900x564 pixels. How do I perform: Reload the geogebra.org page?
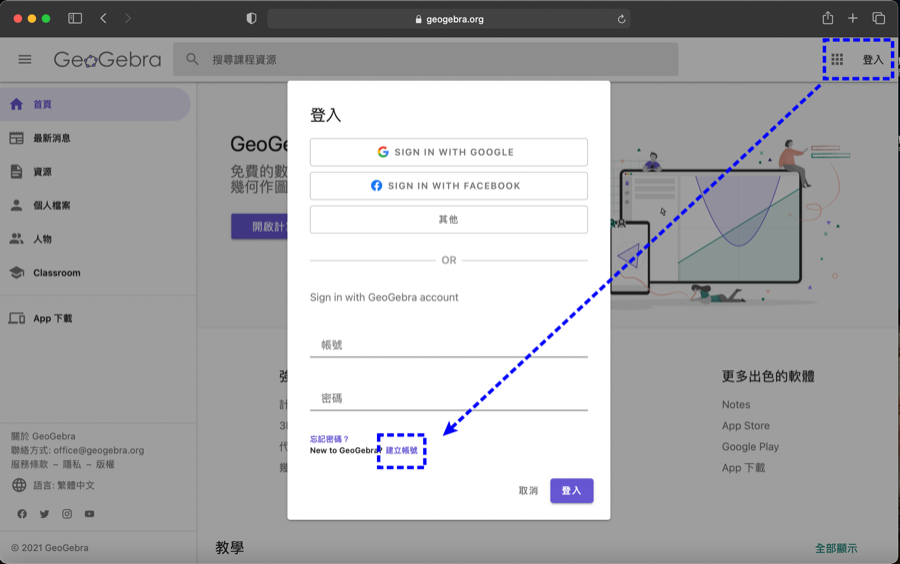click(x=621, y=19)
